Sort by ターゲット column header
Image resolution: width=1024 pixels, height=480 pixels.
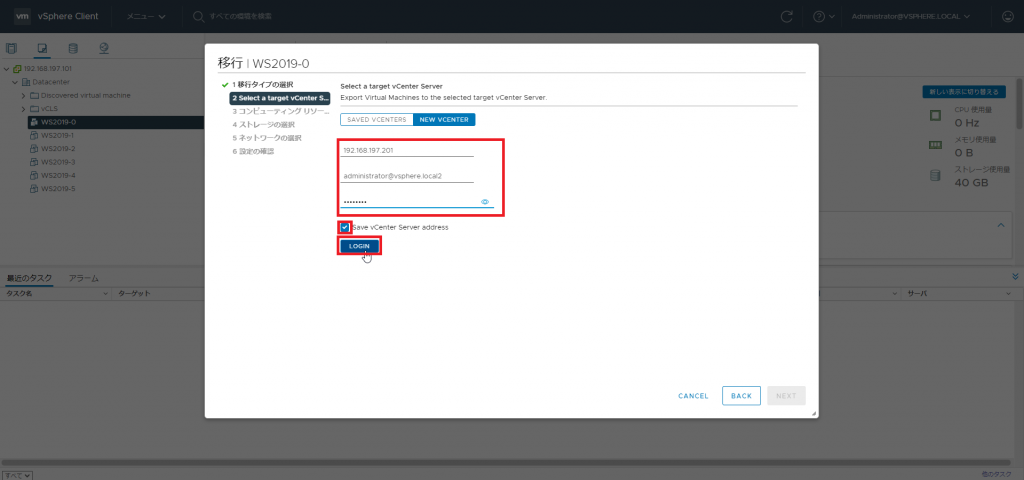(x=135, y=294)
